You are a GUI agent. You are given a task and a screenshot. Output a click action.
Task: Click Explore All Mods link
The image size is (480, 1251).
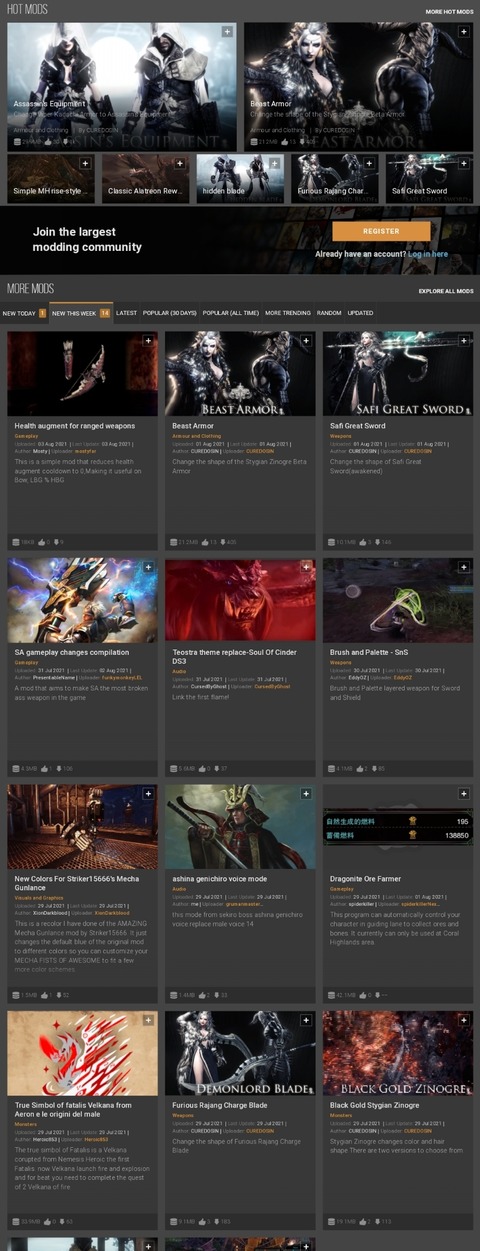[x=446, y=291]
